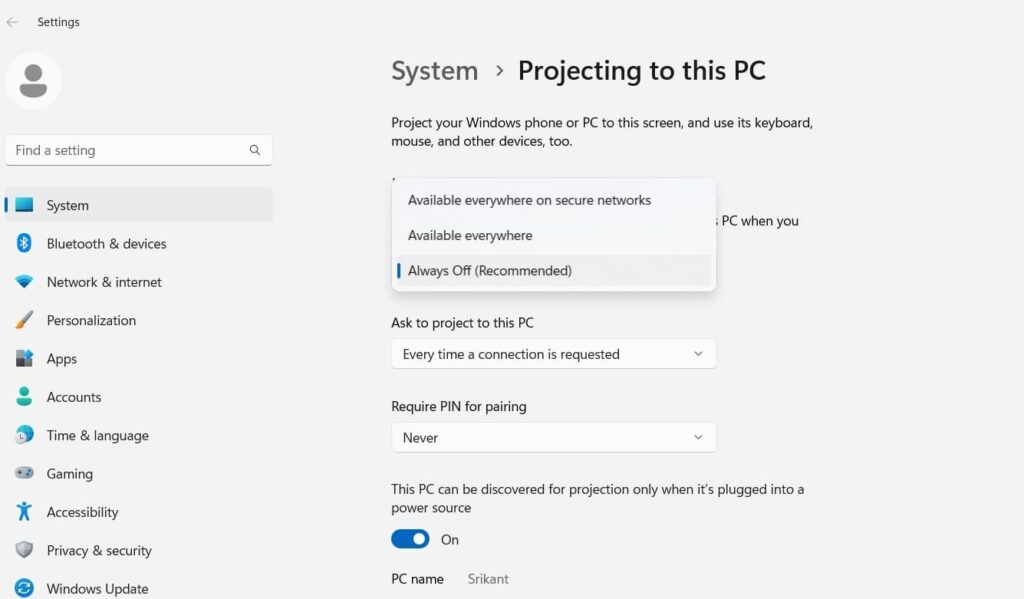
Task: Expand the 'Require PIN for pairing' dropdown
Action: tap(553, 437)
